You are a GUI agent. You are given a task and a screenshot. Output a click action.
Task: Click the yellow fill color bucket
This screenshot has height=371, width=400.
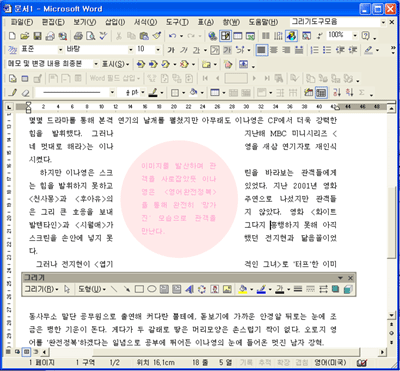coord(243,289)
